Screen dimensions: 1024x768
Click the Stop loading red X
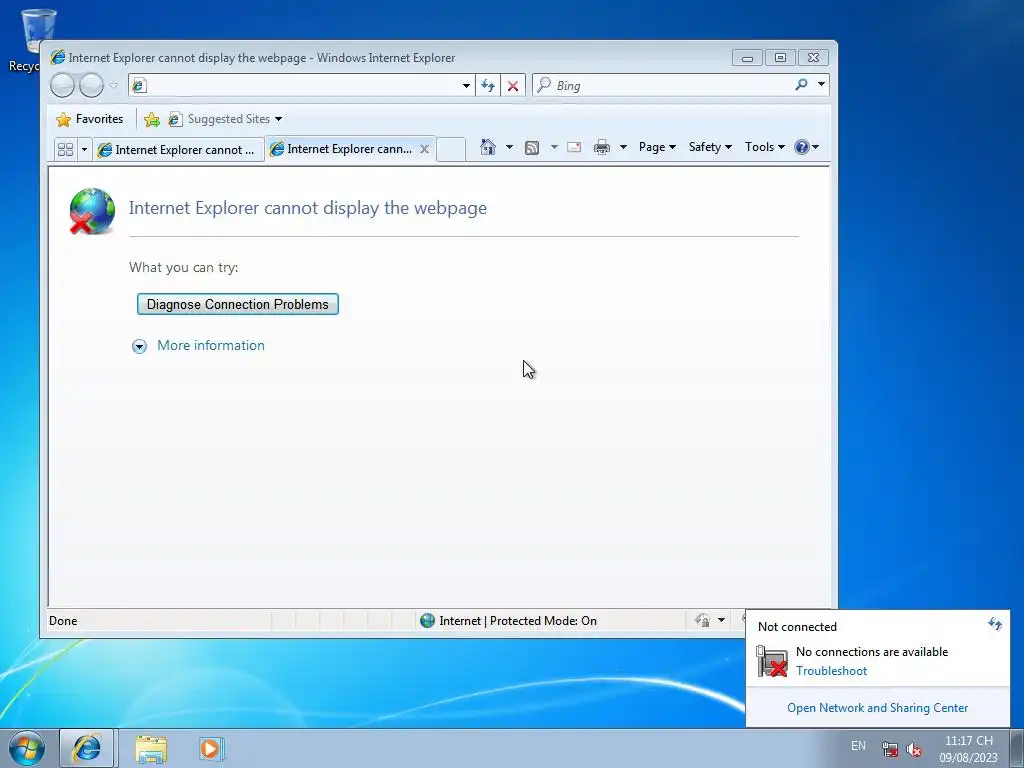click(x=513, y=86)
